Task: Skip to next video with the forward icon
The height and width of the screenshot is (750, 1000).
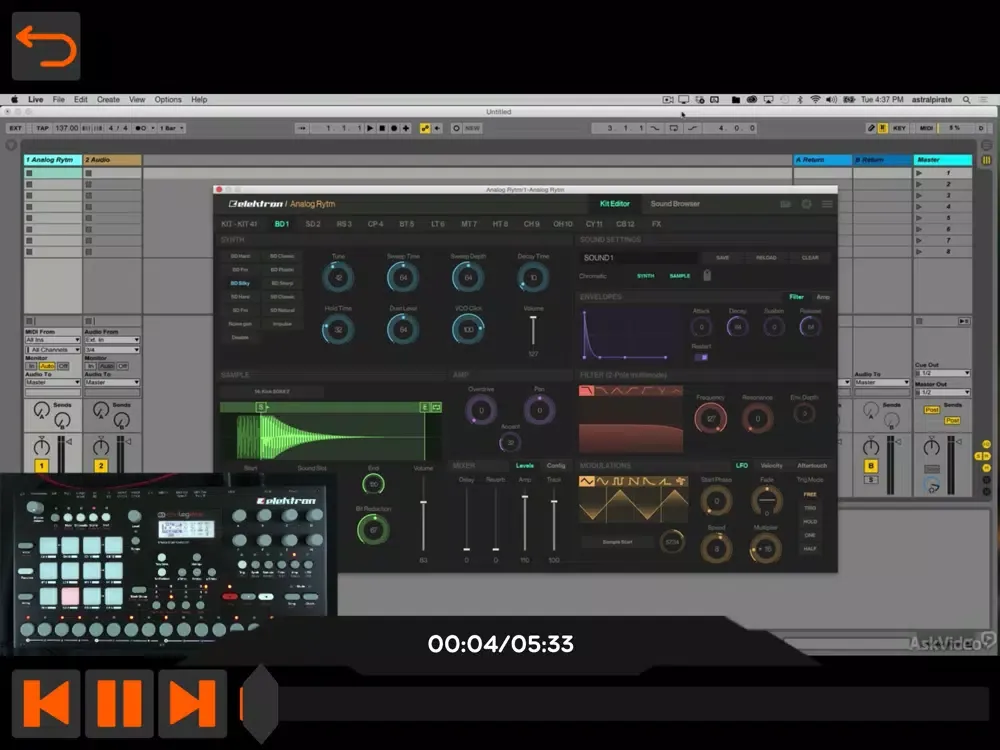Action: pos(193,703)
